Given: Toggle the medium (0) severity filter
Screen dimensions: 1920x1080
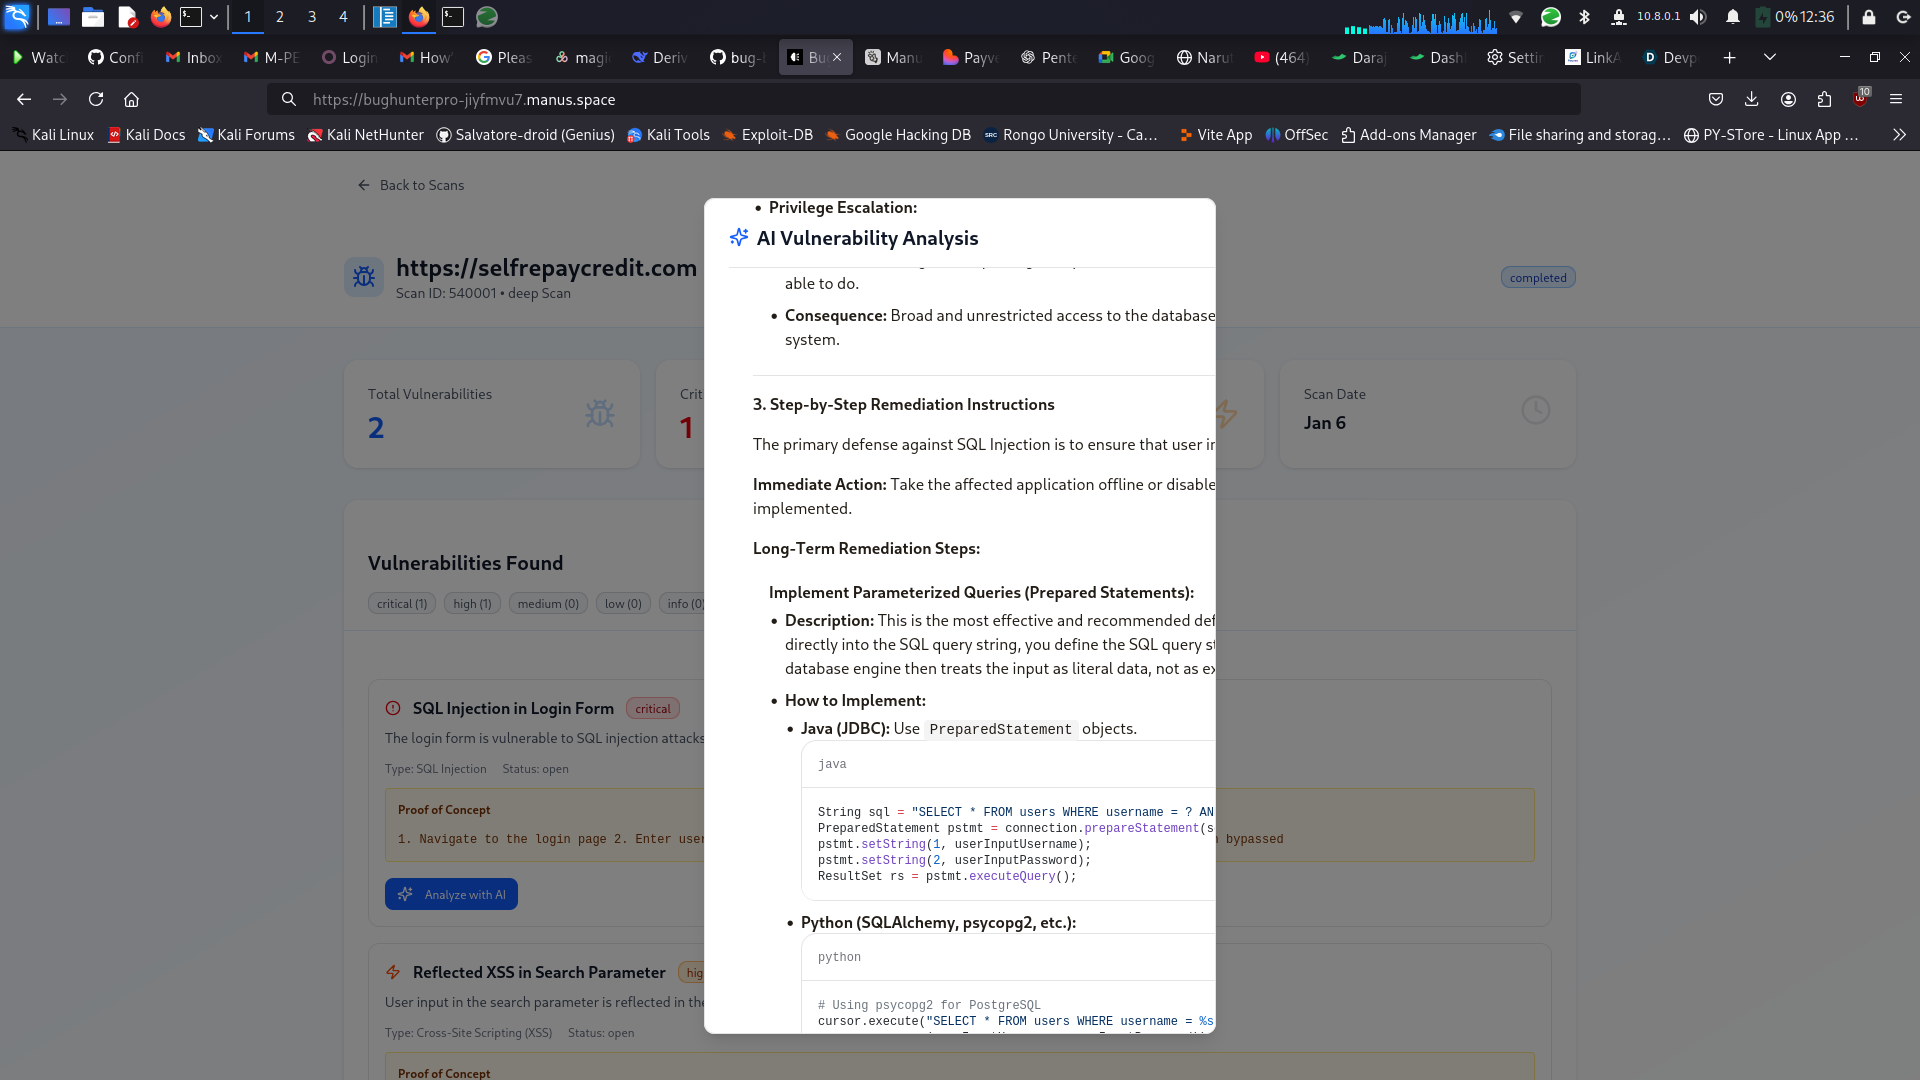Looking at the screenshot, I should (x=548, y=603).
